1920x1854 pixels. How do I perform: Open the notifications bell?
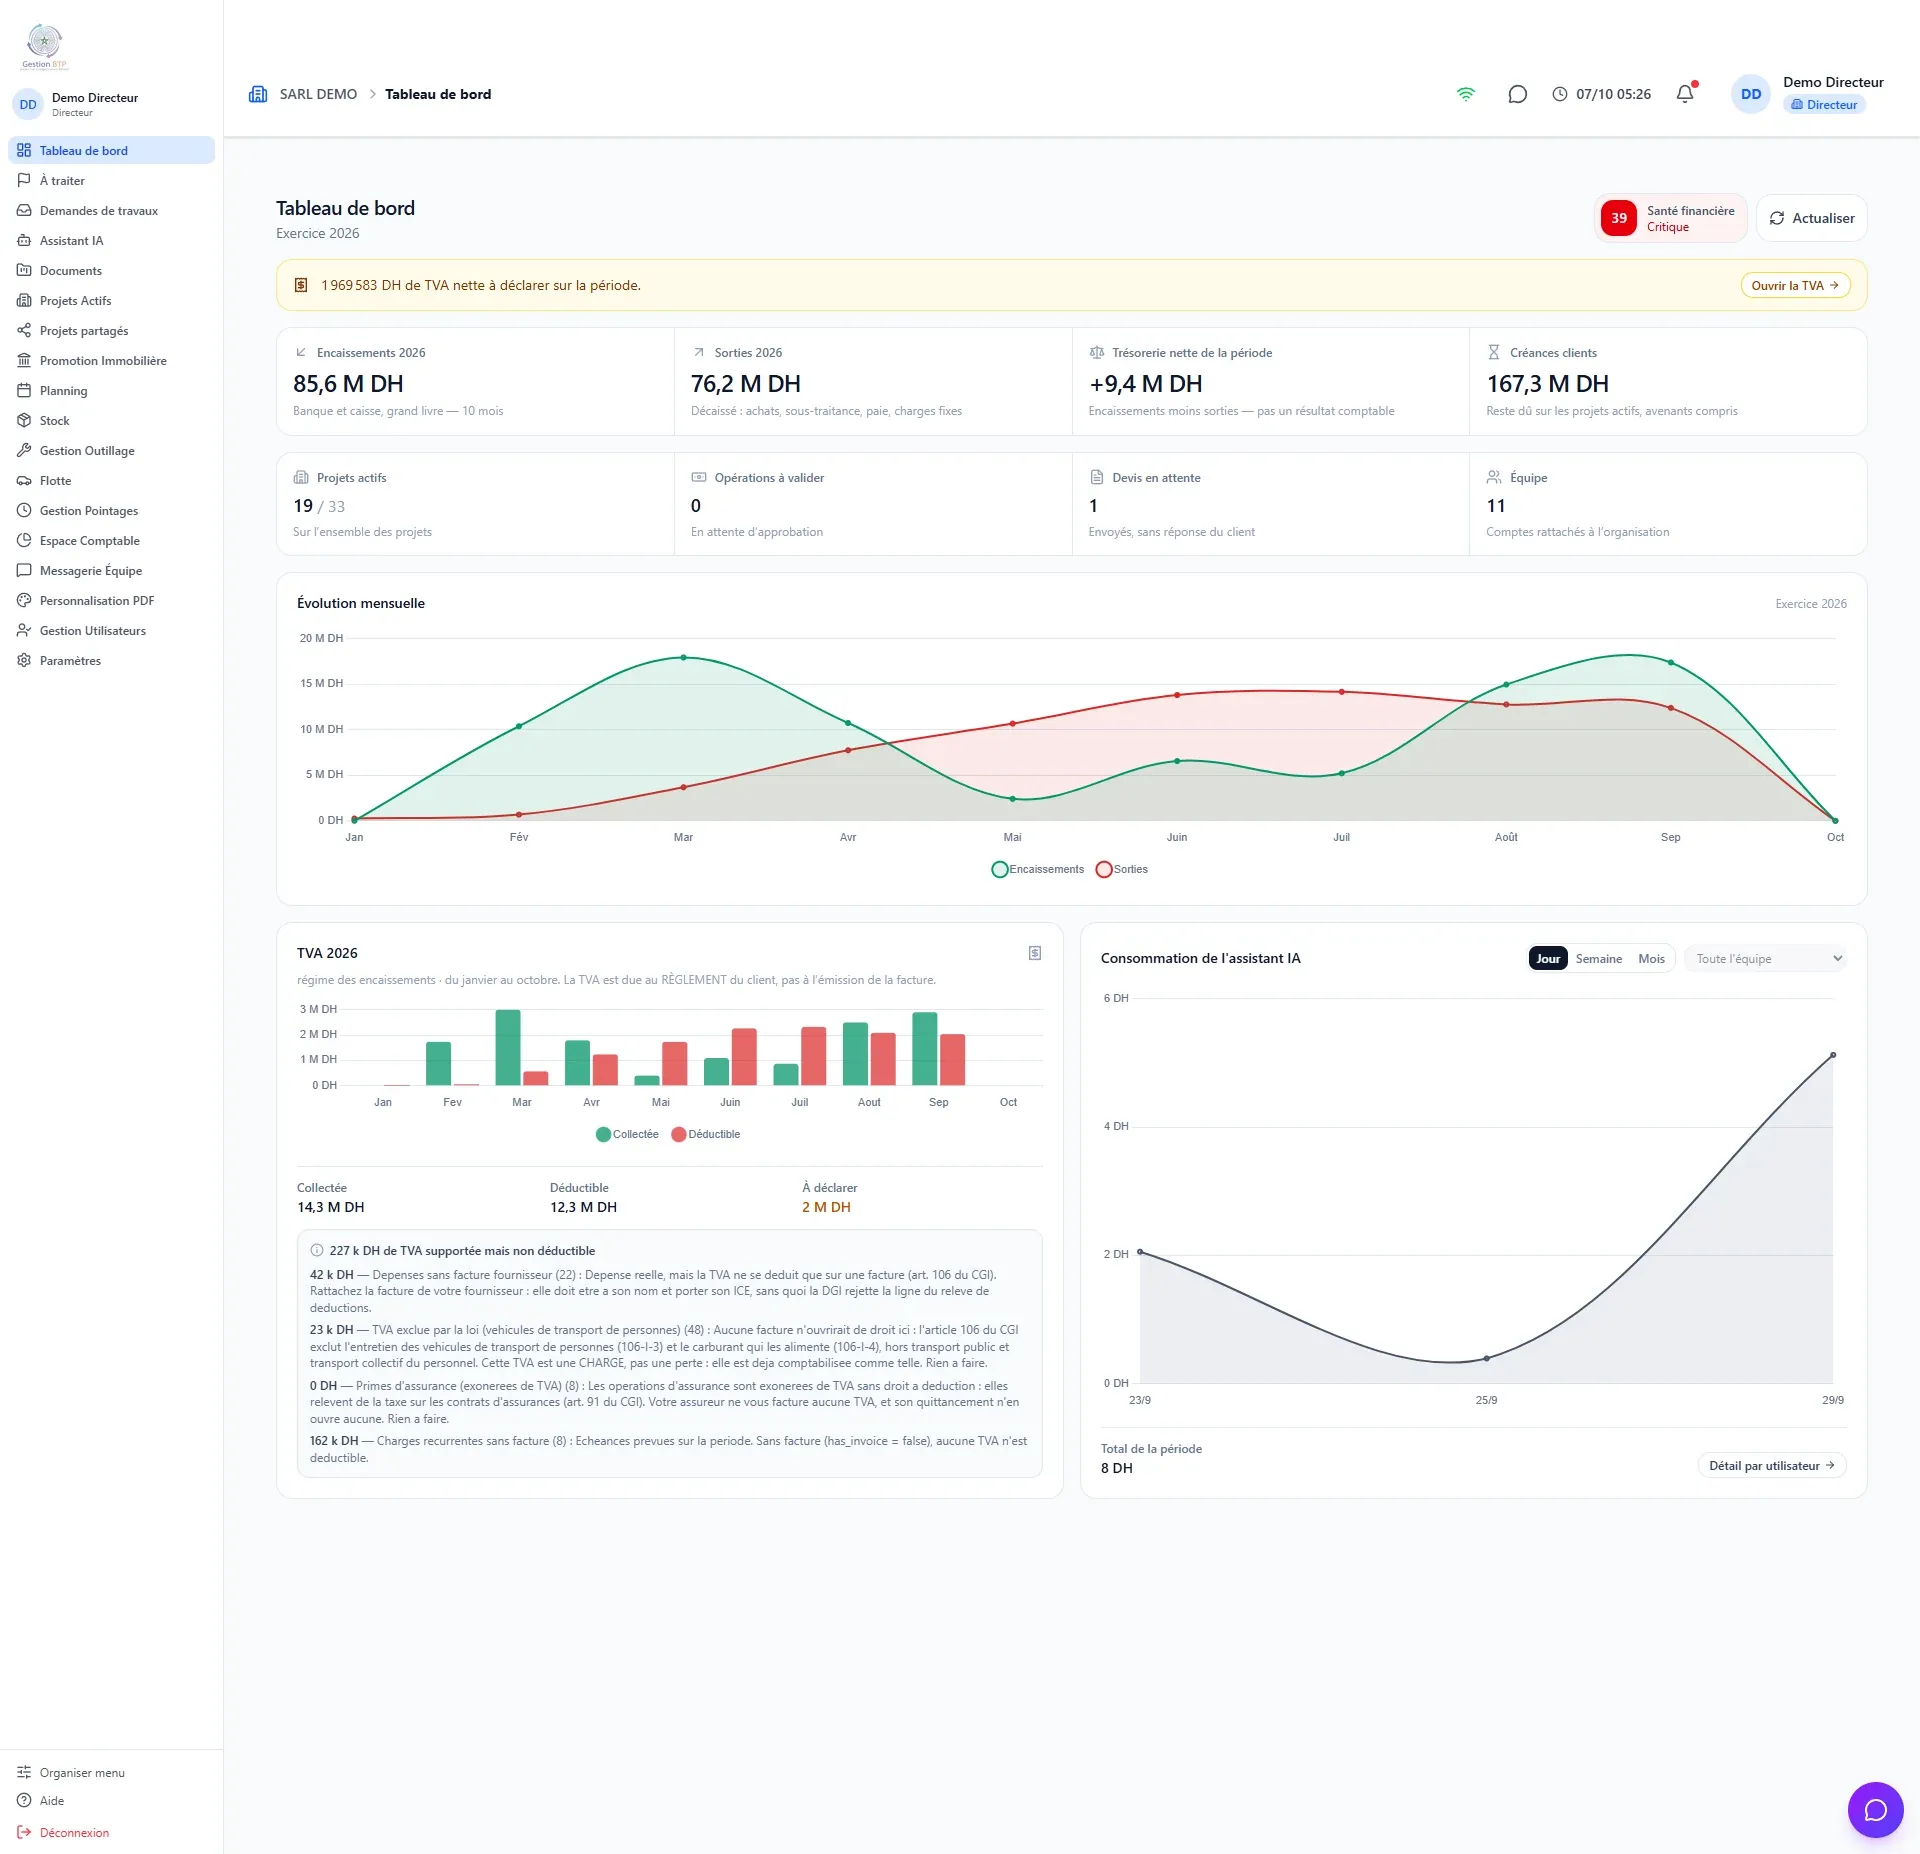(x=1685, y=94)
